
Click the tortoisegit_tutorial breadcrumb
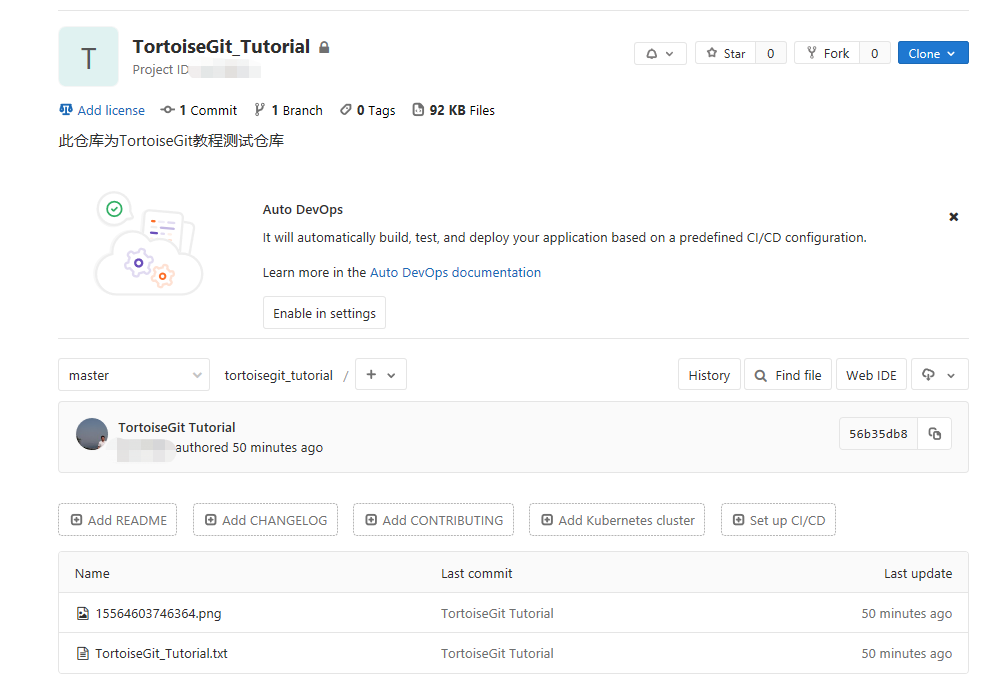277,375
